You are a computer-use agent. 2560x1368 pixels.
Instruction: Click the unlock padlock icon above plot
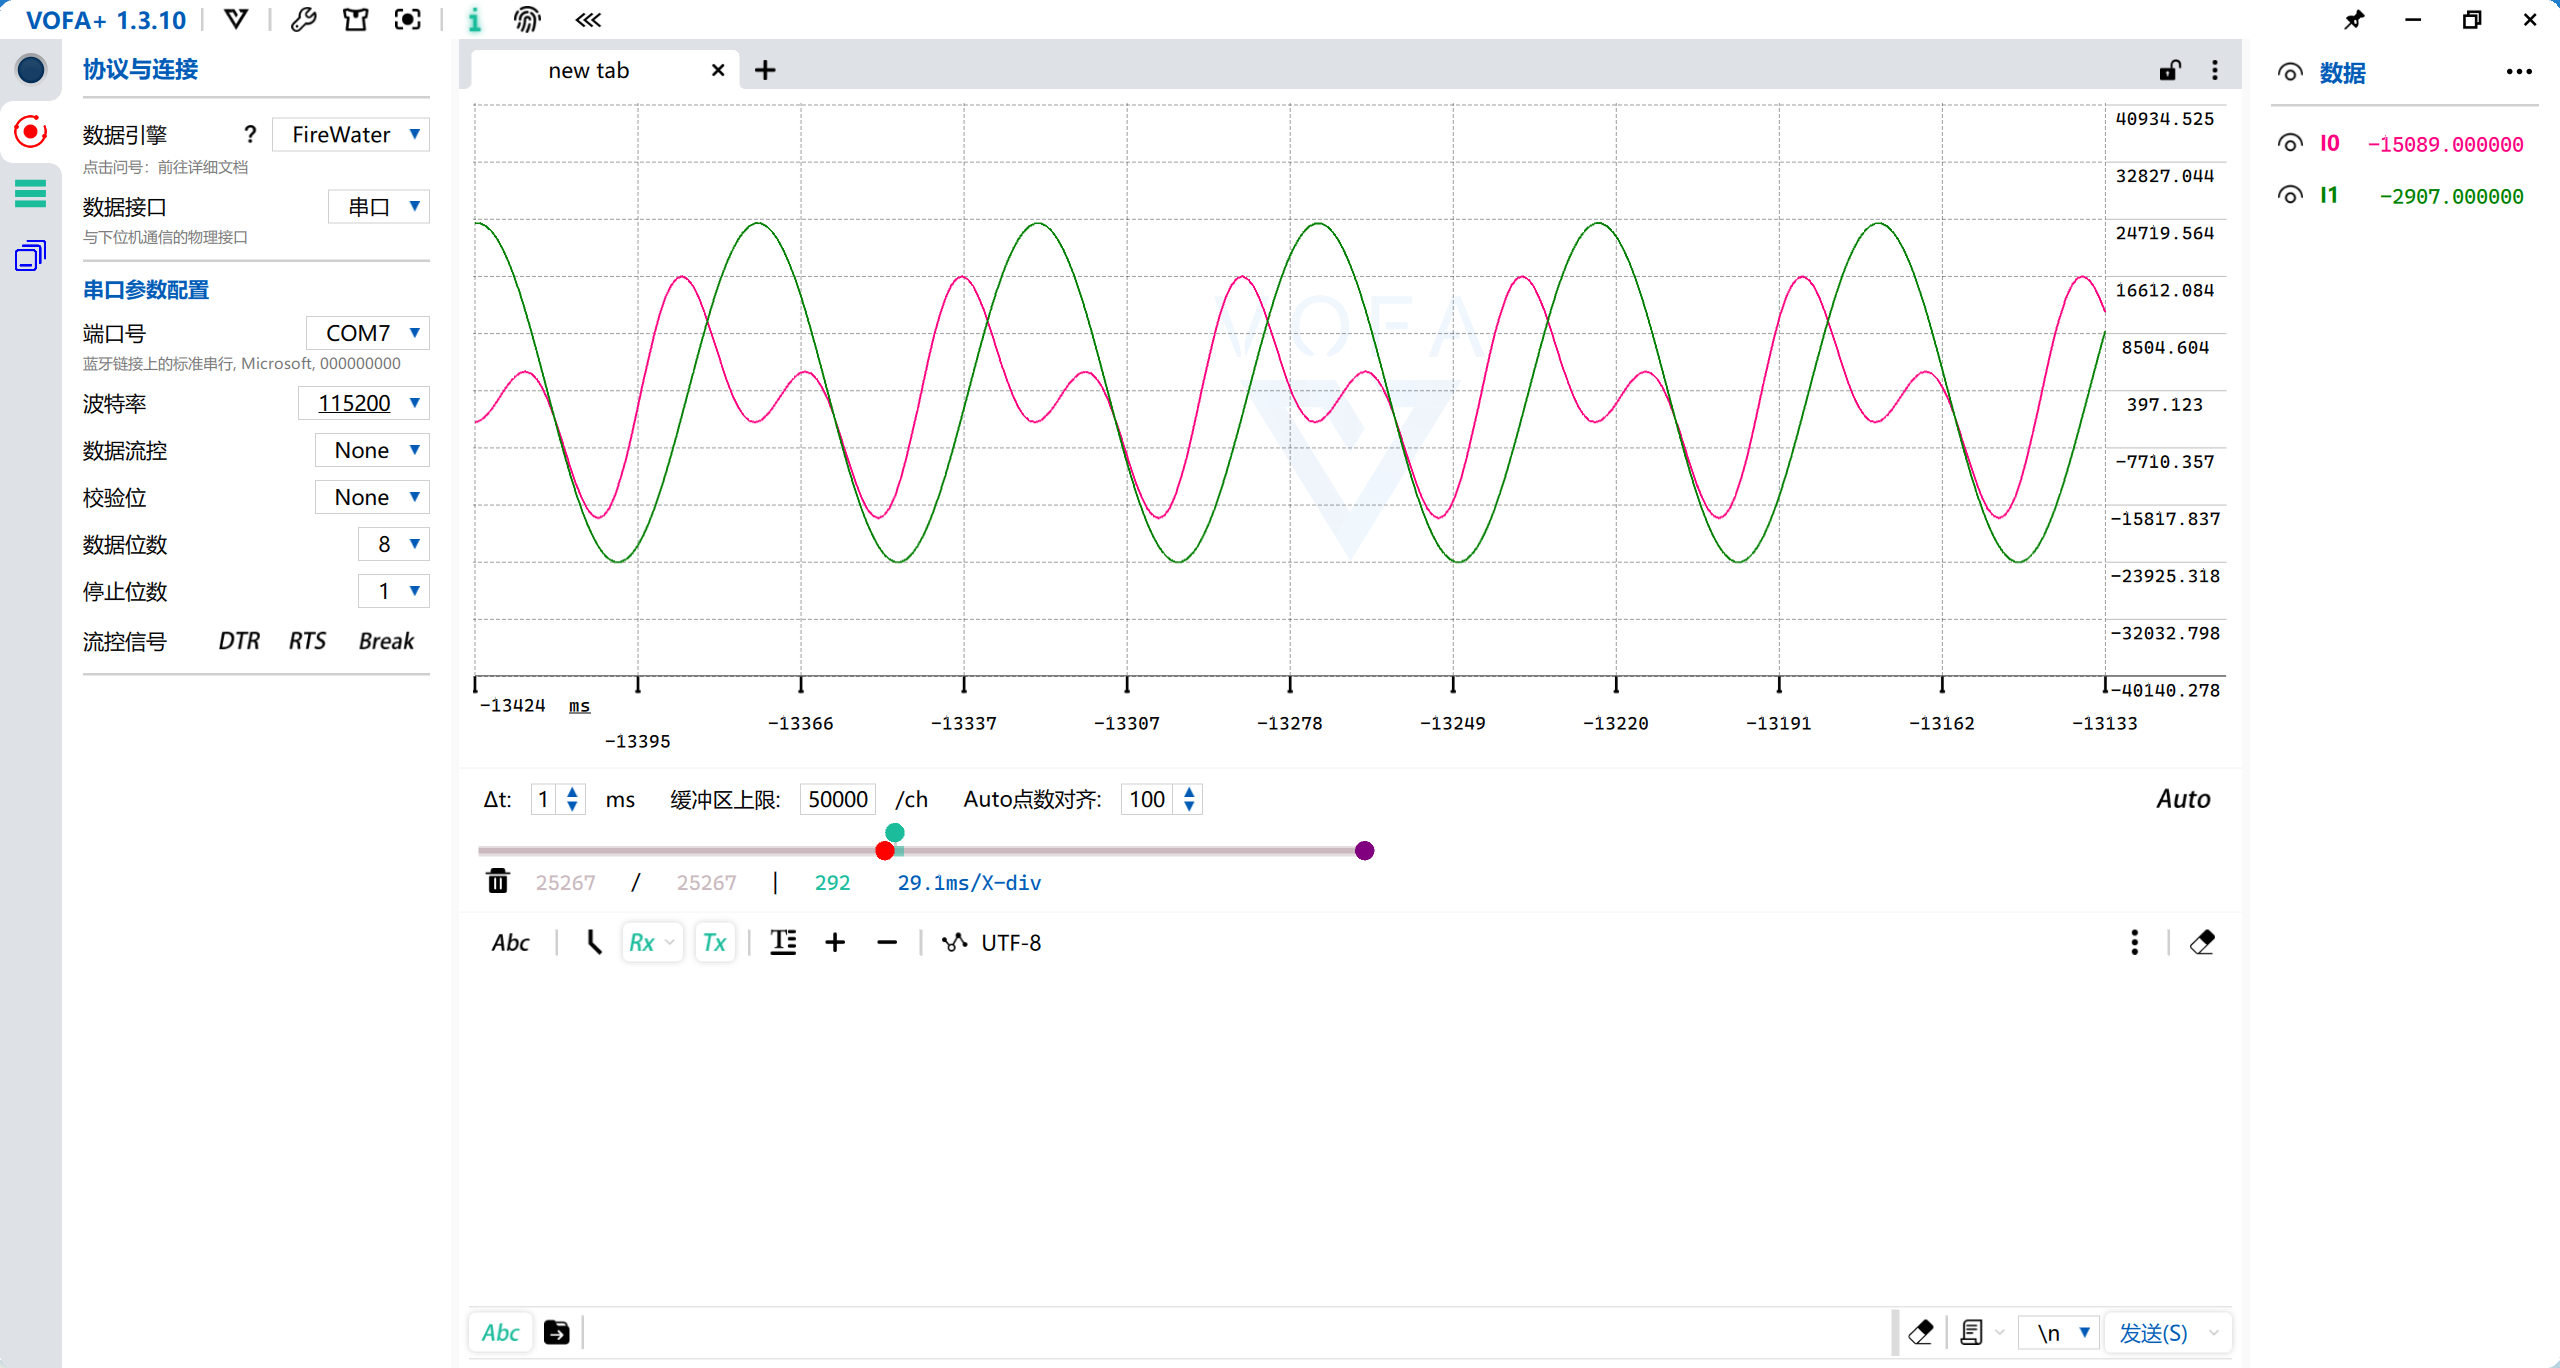coord(2169,70)
